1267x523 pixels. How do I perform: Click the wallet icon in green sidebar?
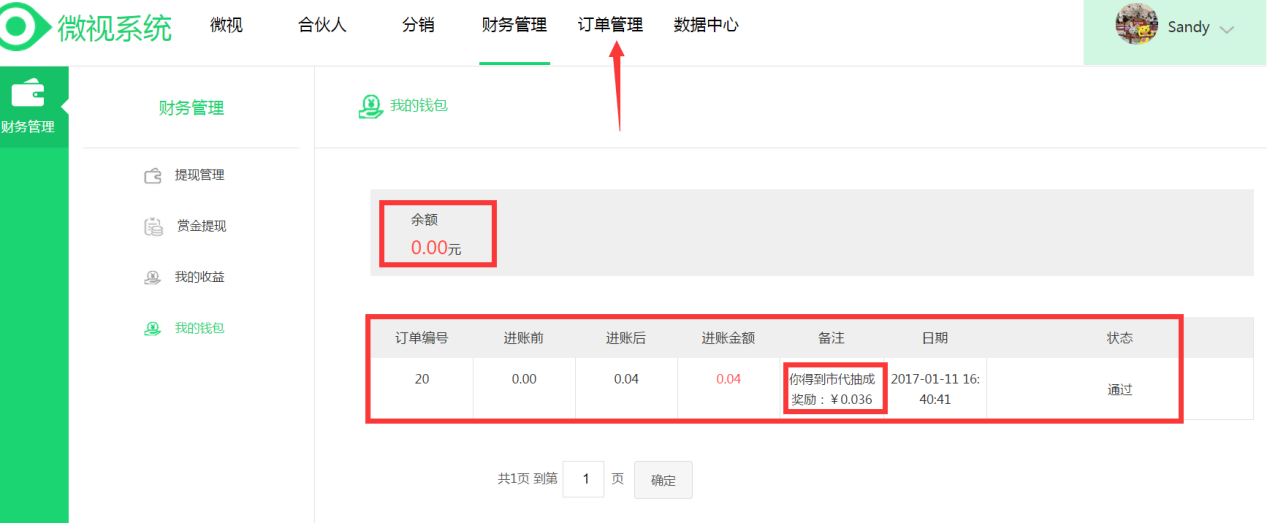point(28,95)
